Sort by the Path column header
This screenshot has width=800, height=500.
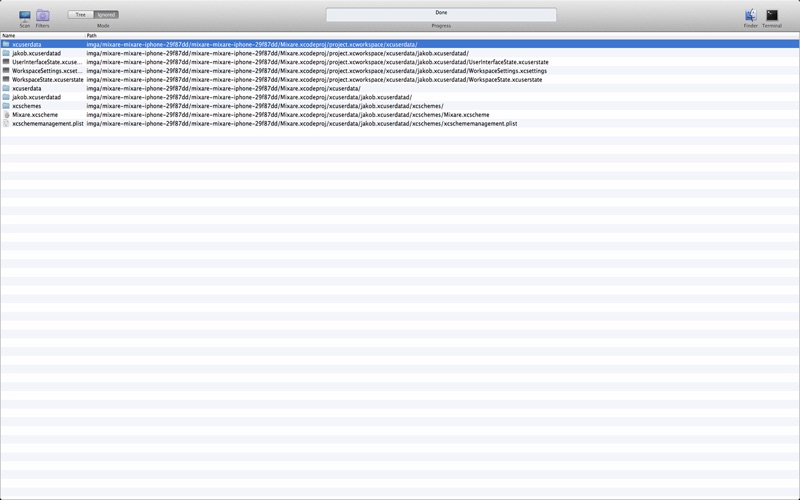[x=442, y=36]
